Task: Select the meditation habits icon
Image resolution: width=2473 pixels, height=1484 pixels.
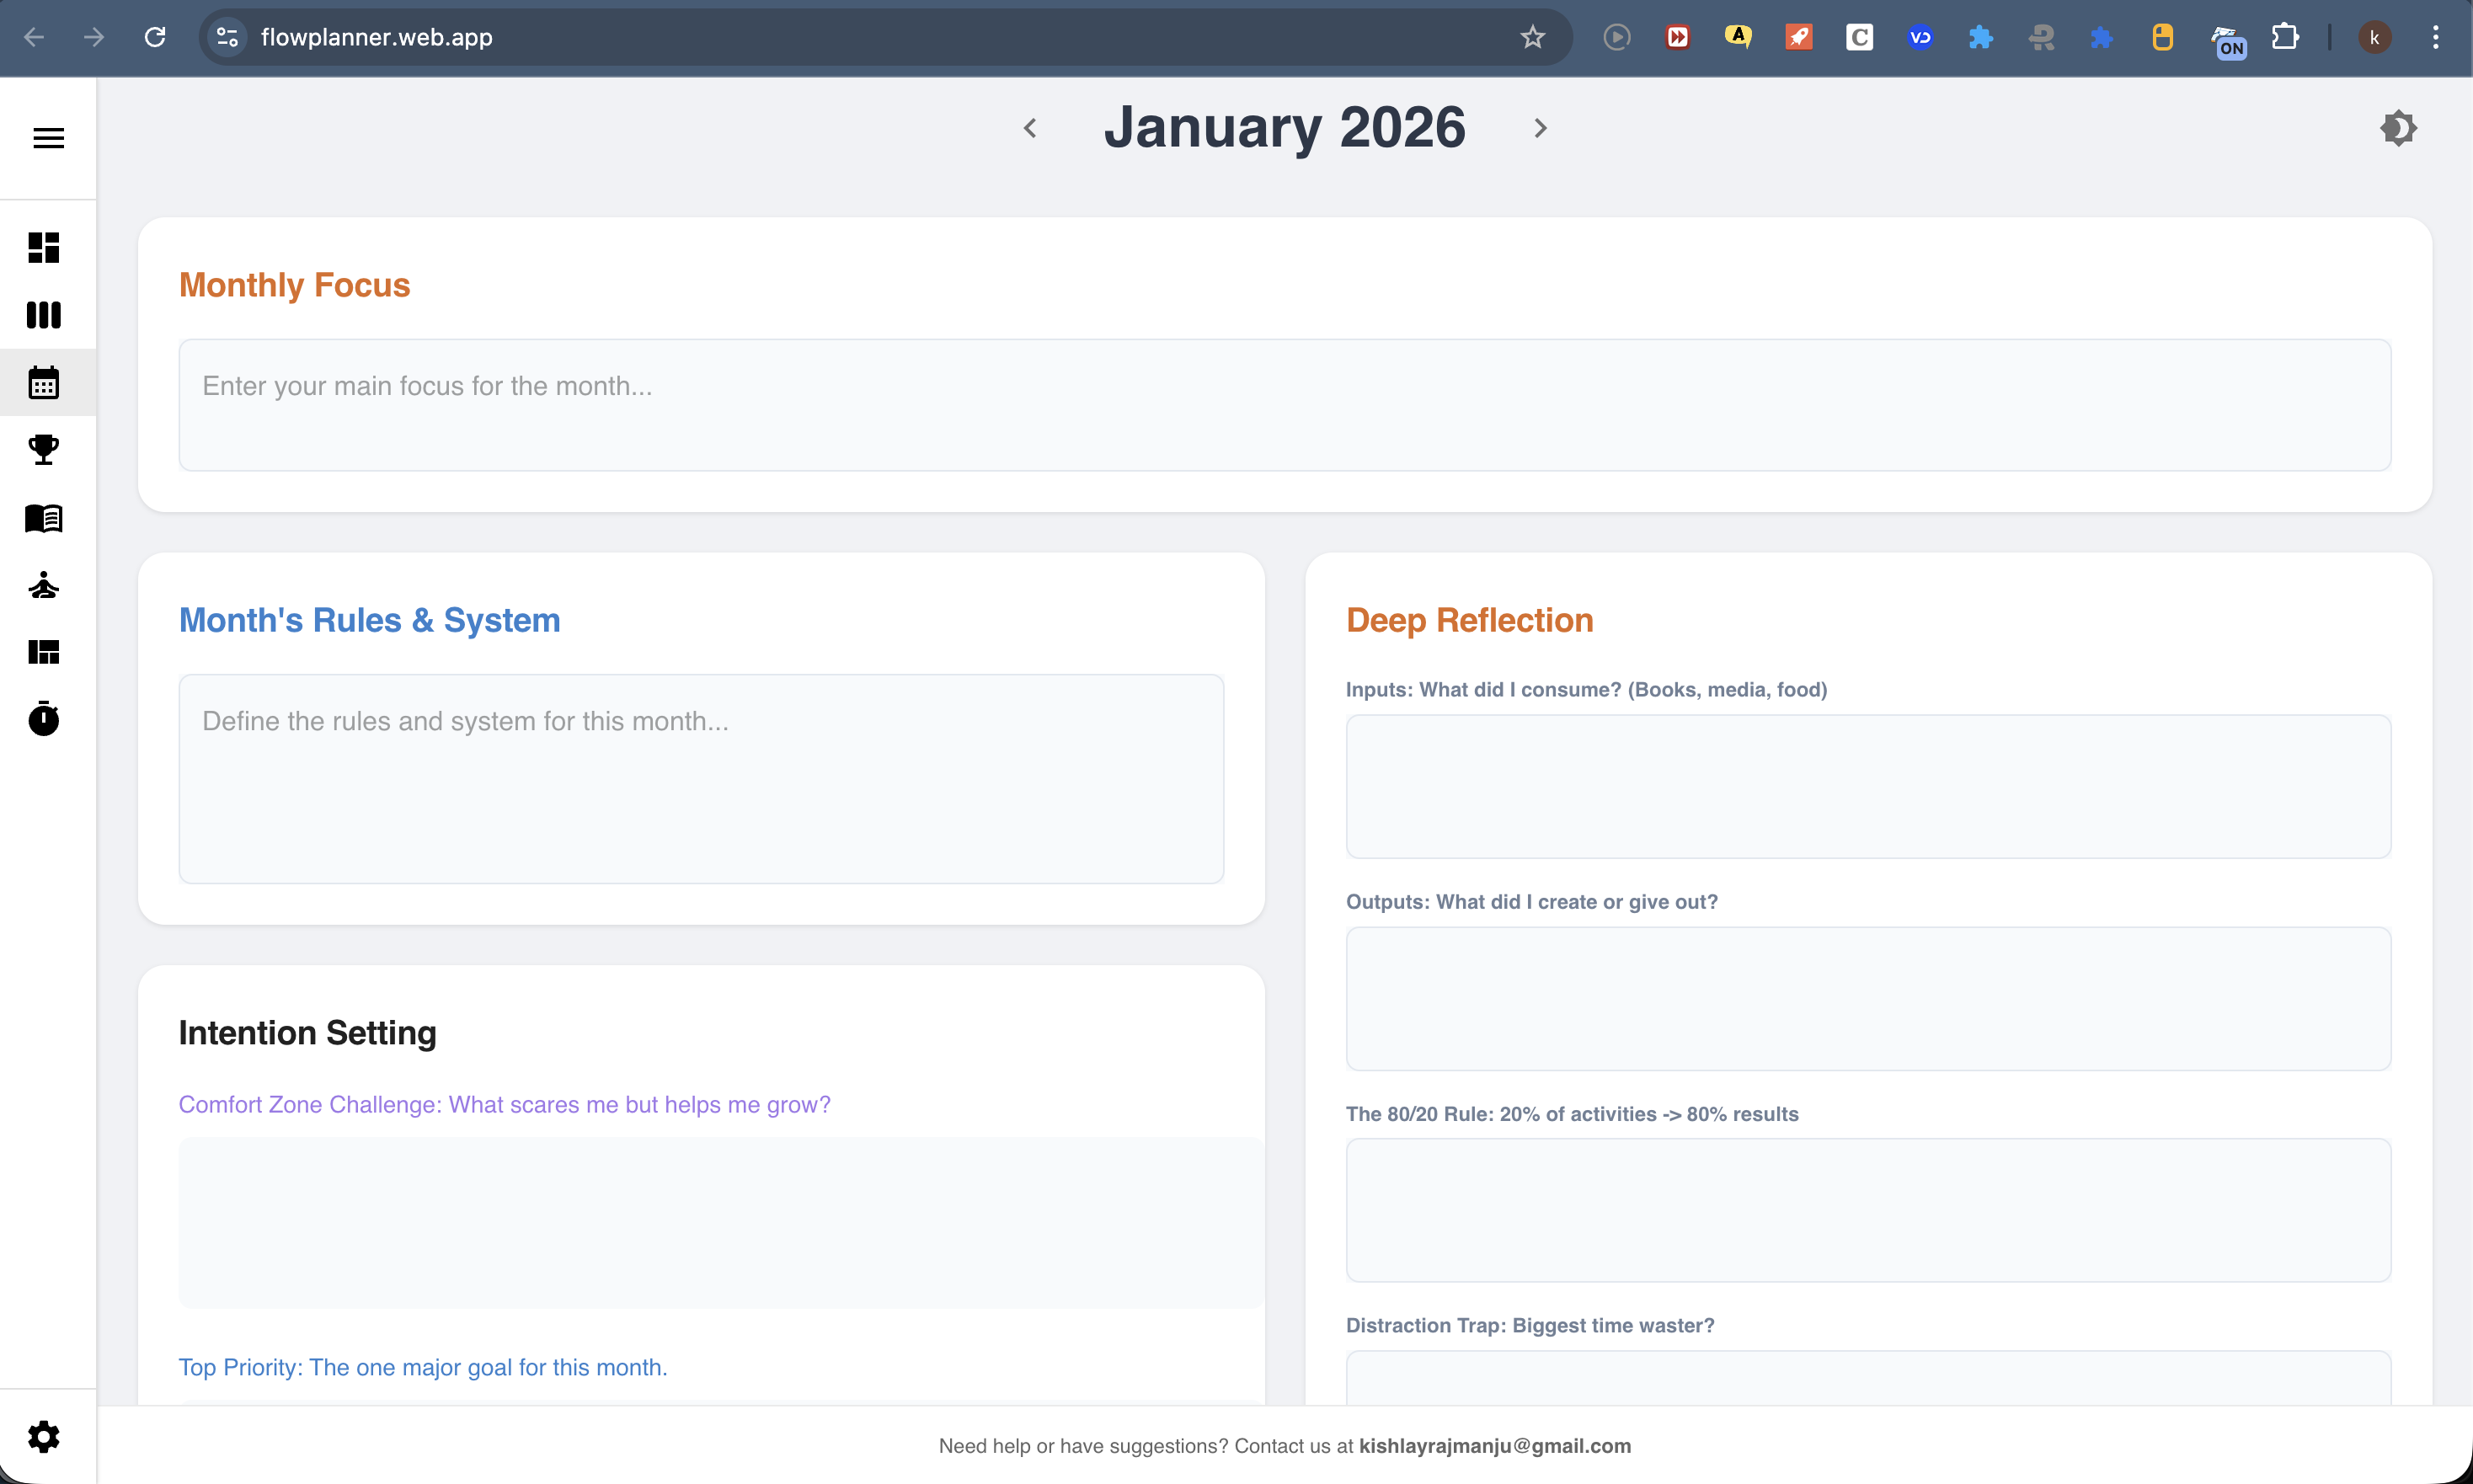Action: click(44, 586)
